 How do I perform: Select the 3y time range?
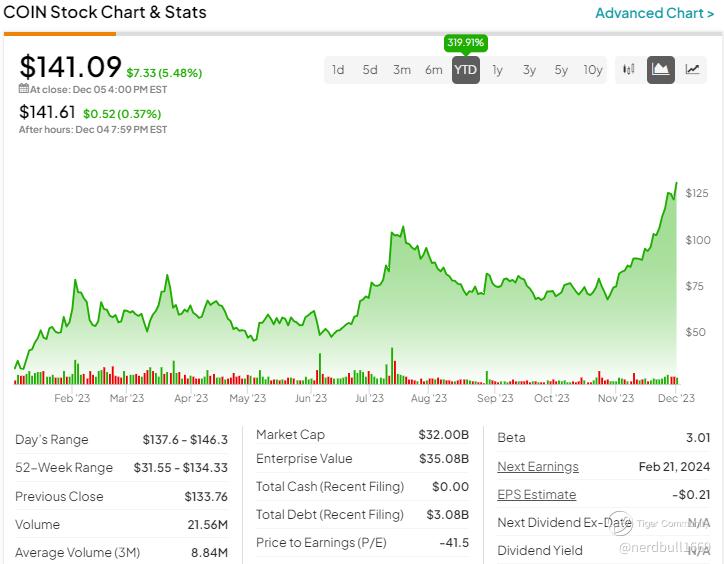[x=529, y=70]
